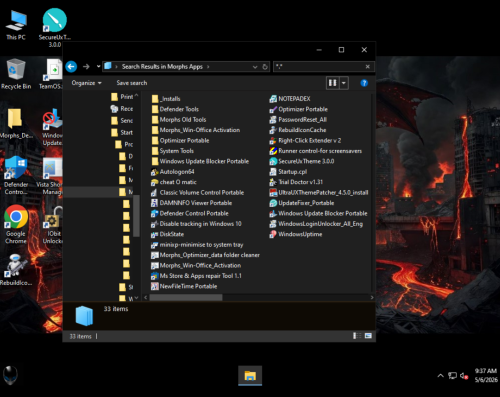This screenshot has width=500, height=397.
Task: Select Start folder in navigation pane
Action: (x=122, y=132)
